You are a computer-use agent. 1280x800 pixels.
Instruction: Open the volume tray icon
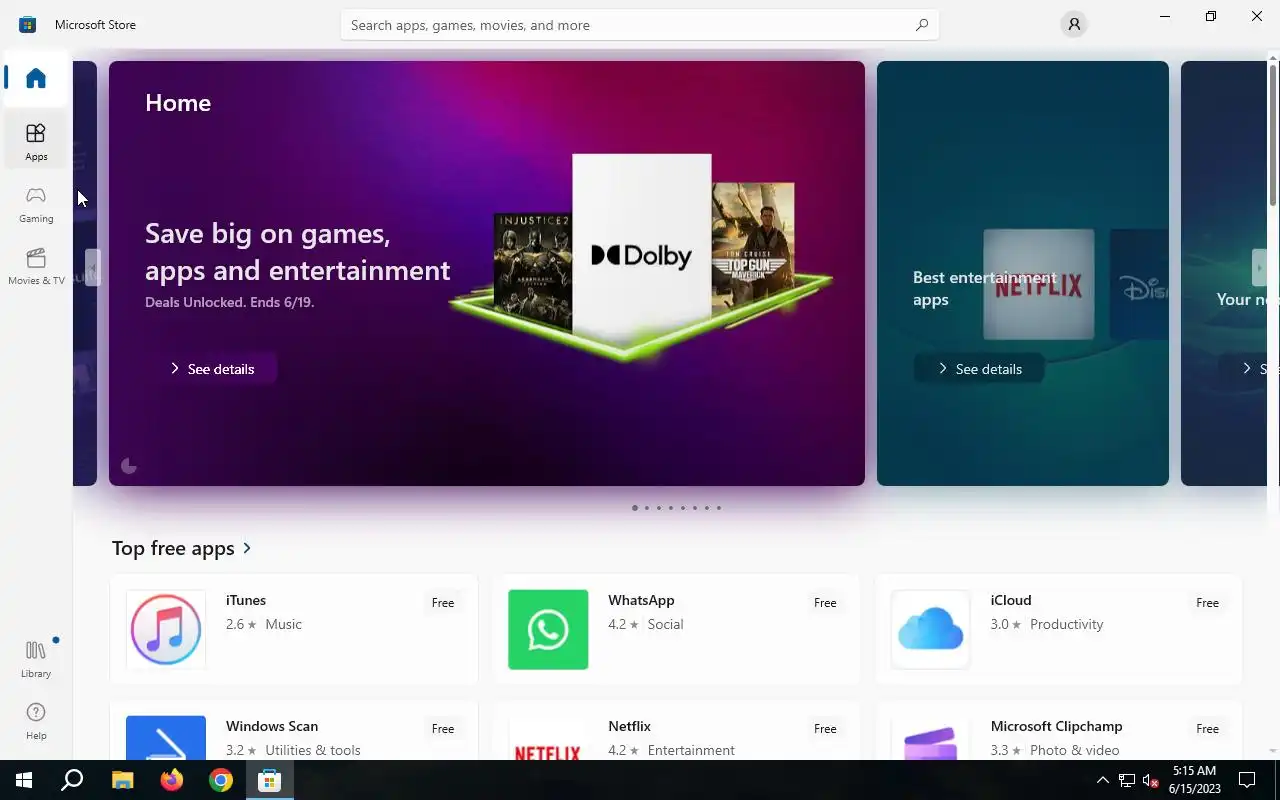1151,780
